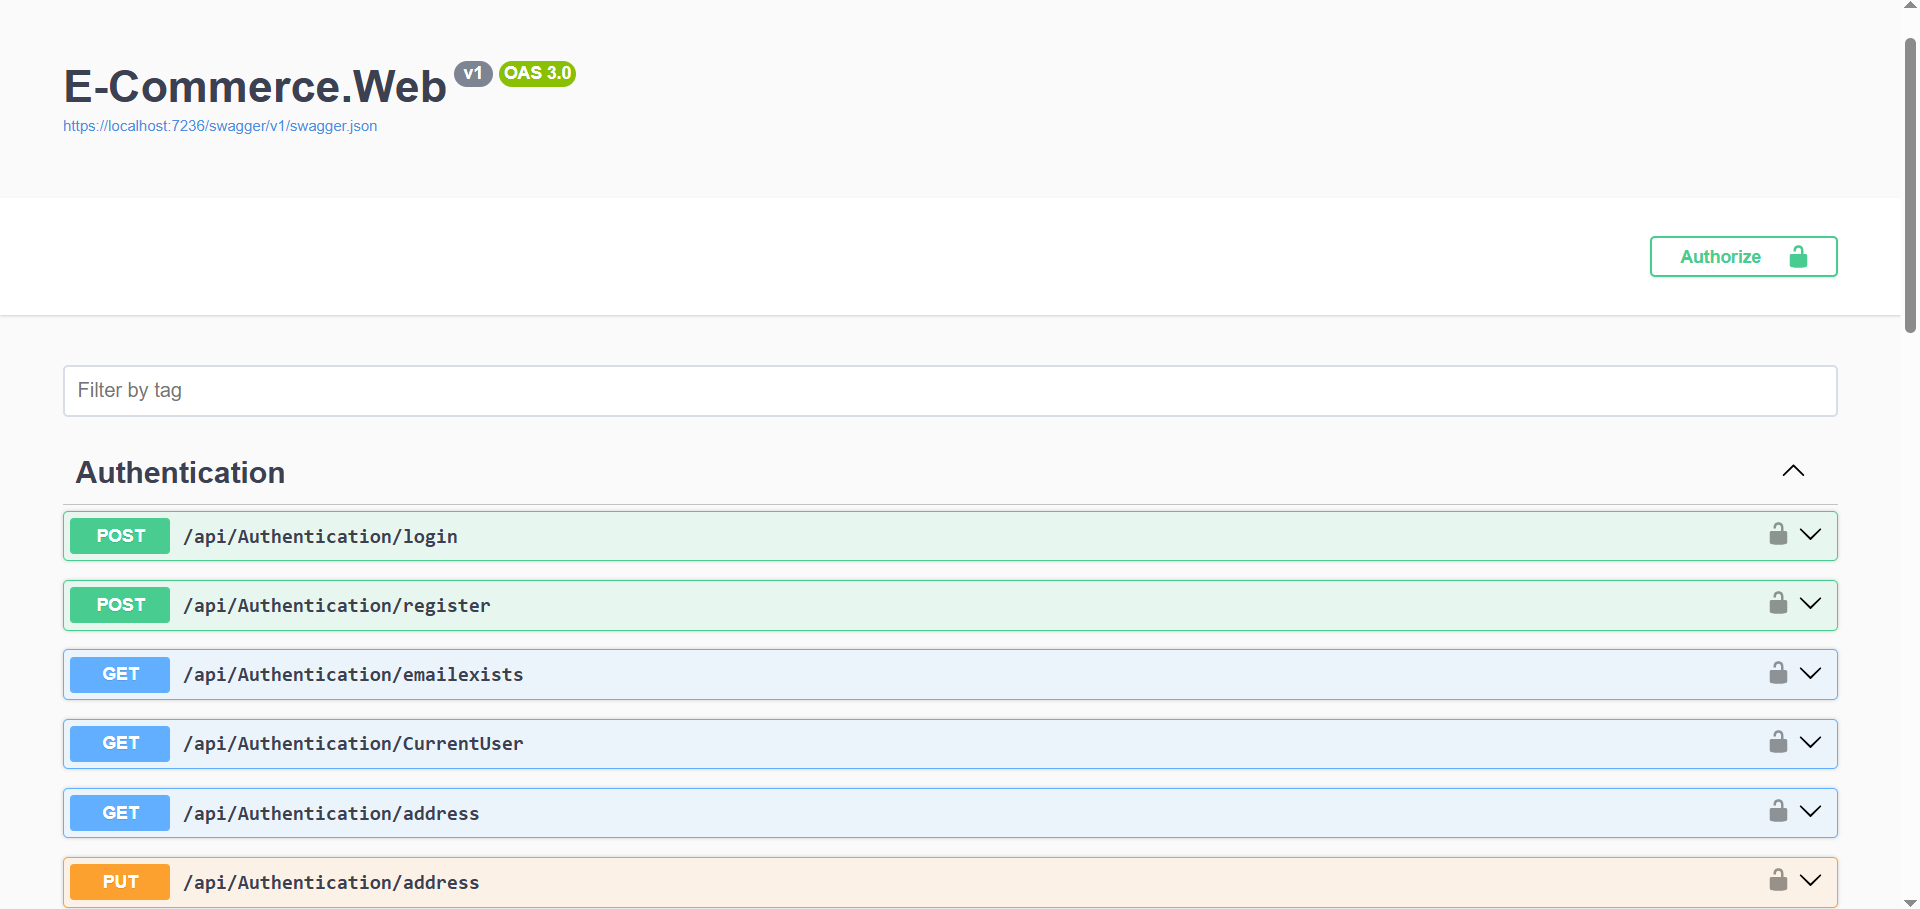This screenshot has width=1920, height=909.
Task: Expand the POST register endpoint chevron
Action: [1810, 603]
